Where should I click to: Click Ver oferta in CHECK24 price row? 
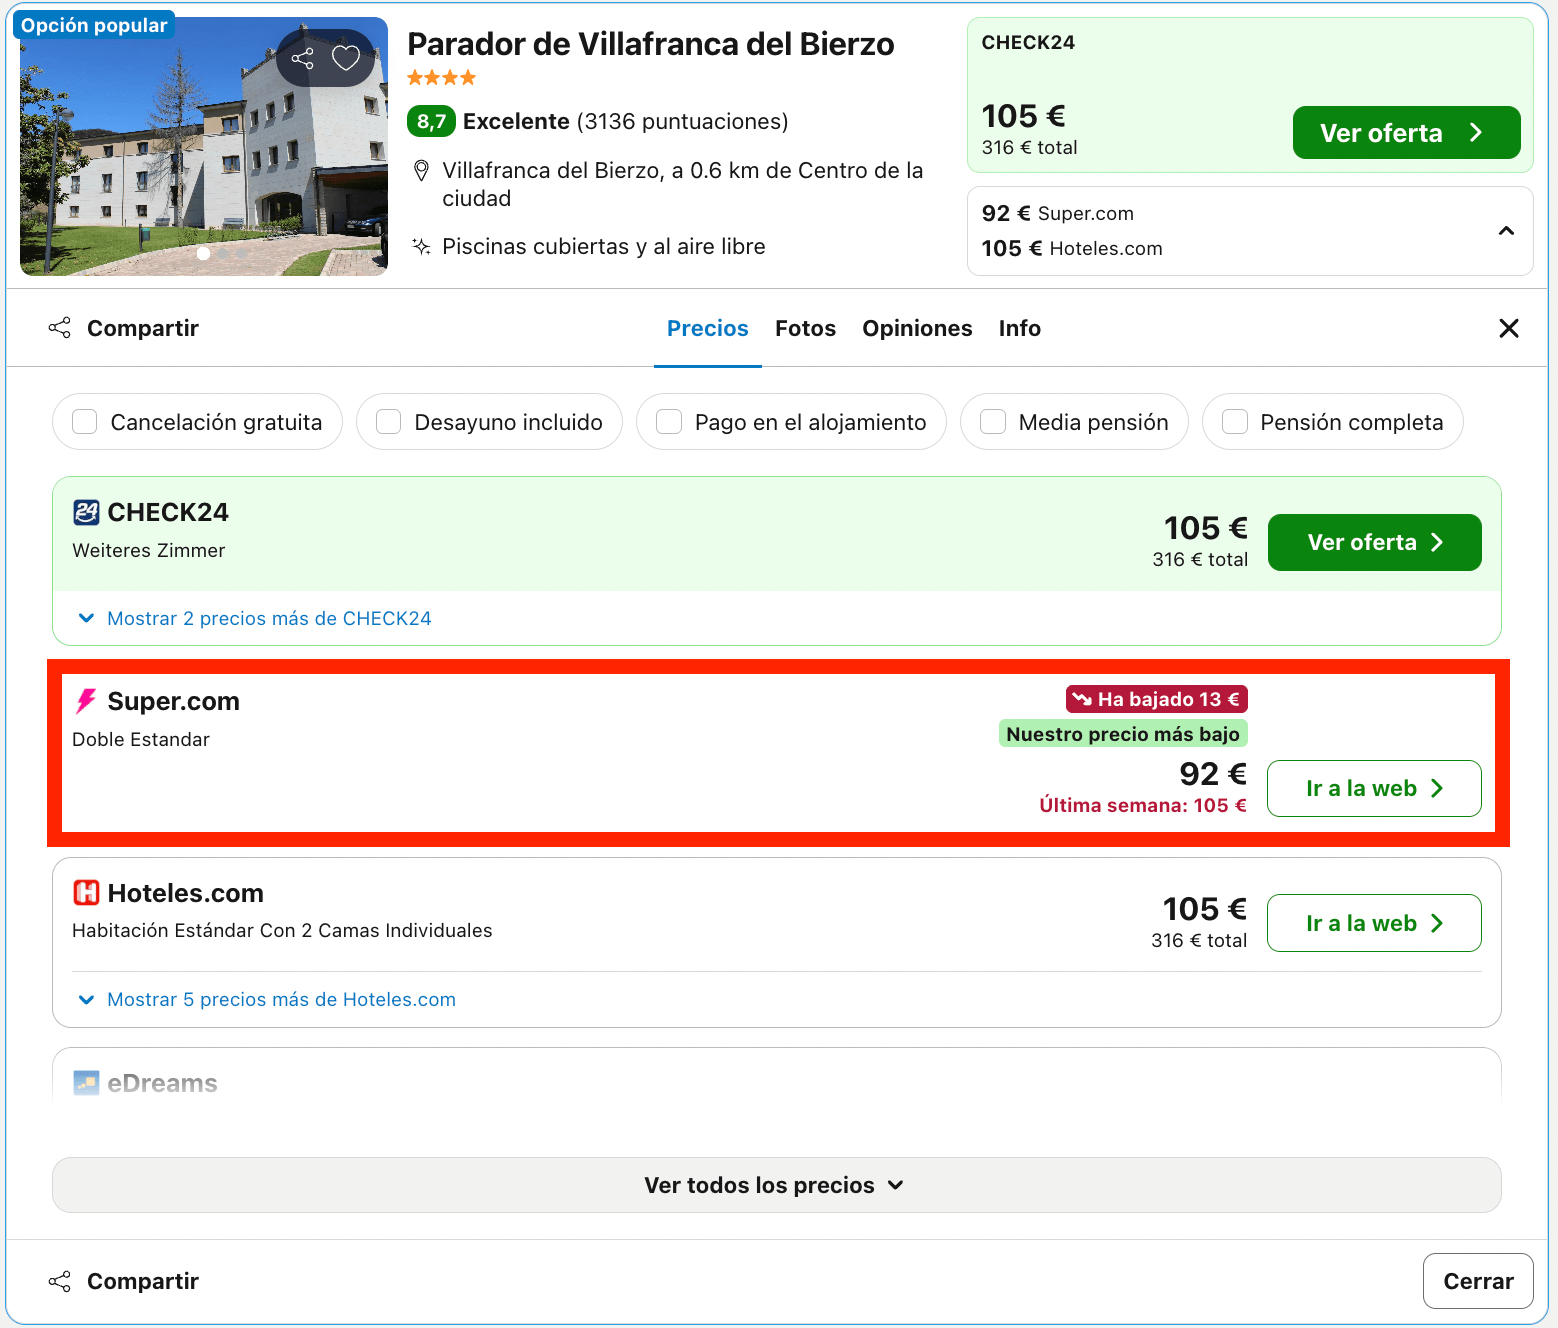[1375, 542]
